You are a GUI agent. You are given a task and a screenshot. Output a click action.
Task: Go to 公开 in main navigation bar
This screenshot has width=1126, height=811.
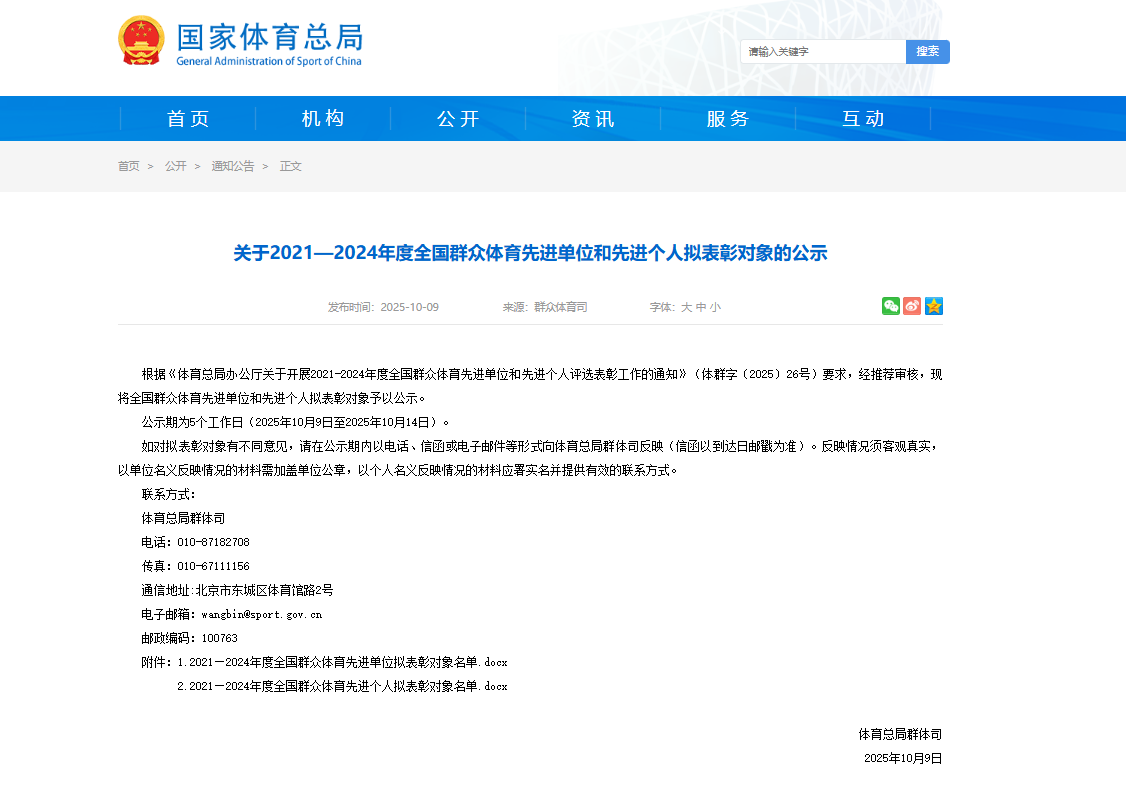click(458, 119)
